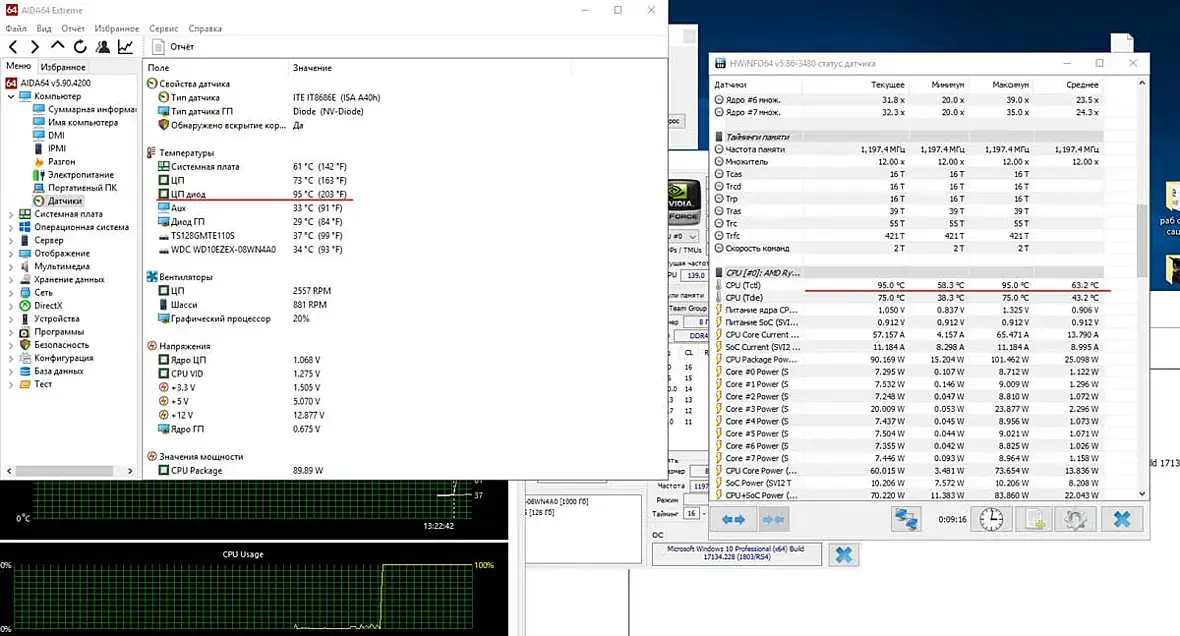1180x636 pixels.
Task: Select the IPMI tree item
Action: tap(50, 148)
